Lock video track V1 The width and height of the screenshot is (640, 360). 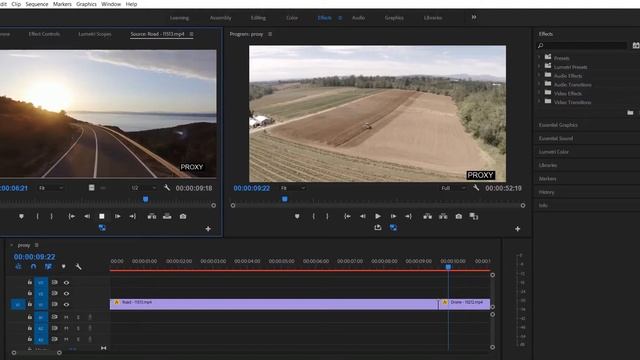click(x=30, y=304)
